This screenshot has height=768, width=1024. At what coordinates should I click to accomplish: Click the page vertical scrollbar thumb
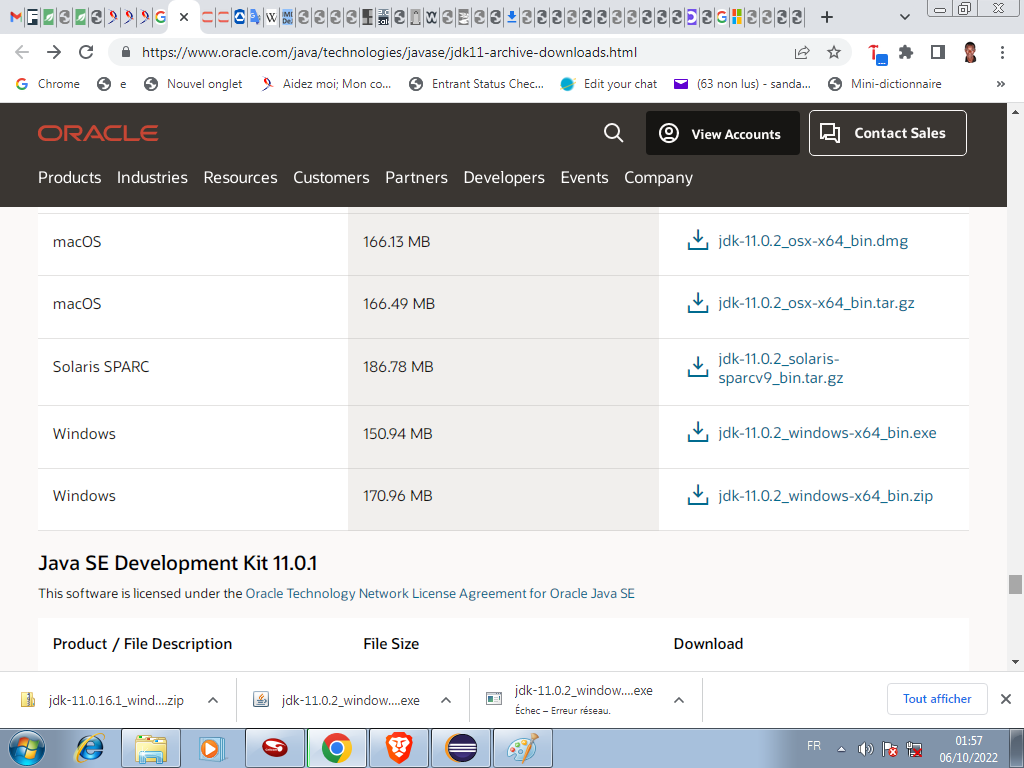1014,584
